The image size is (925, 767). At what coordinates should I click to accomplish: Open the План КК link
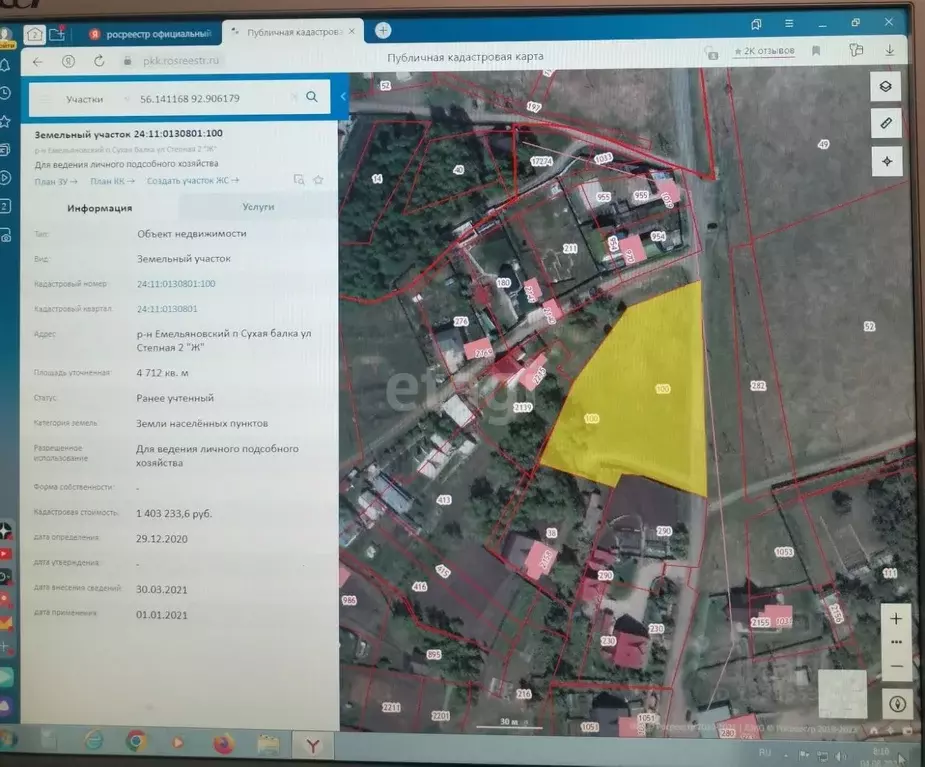[112, 181]
